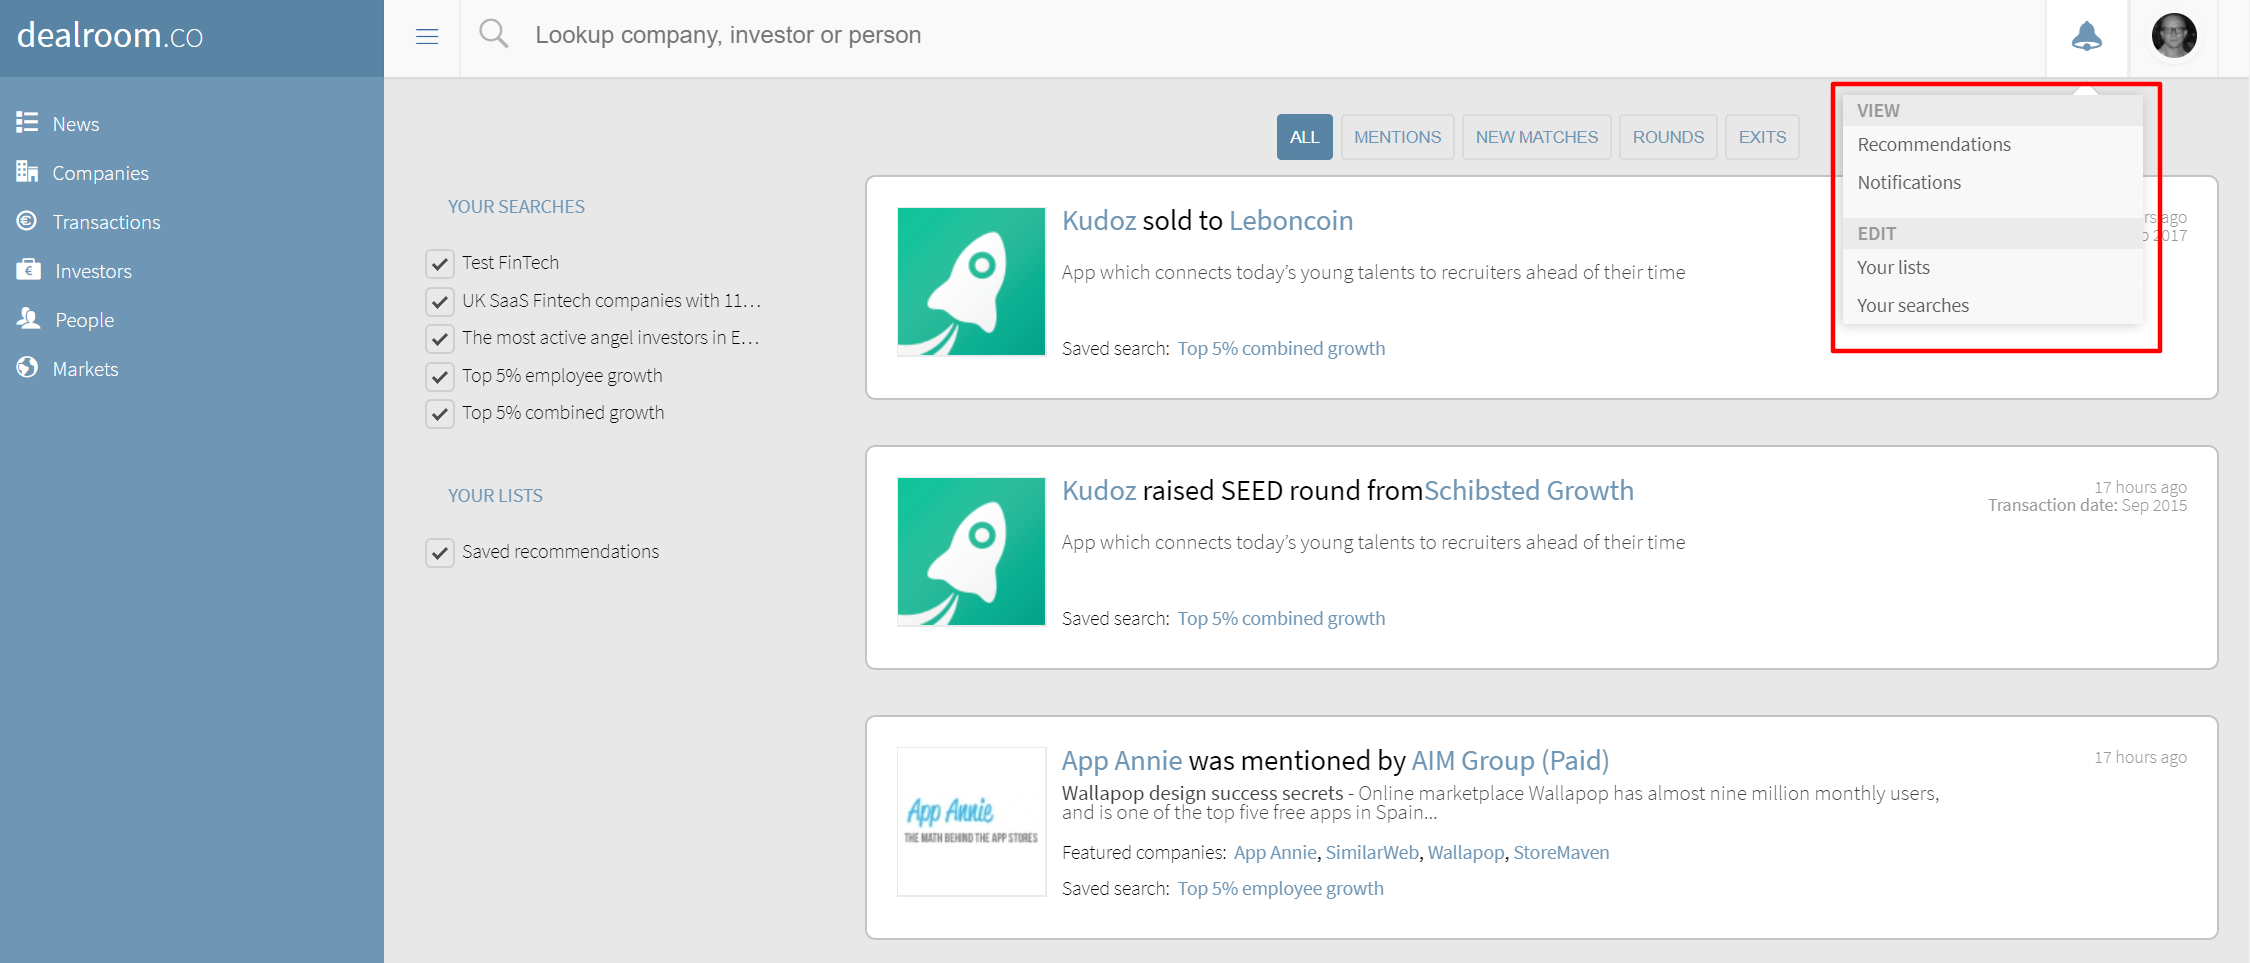Image resolution: width=2250 pixels, height=963 pixels.
Task: Click the Companies building icon
Action: 27,171
